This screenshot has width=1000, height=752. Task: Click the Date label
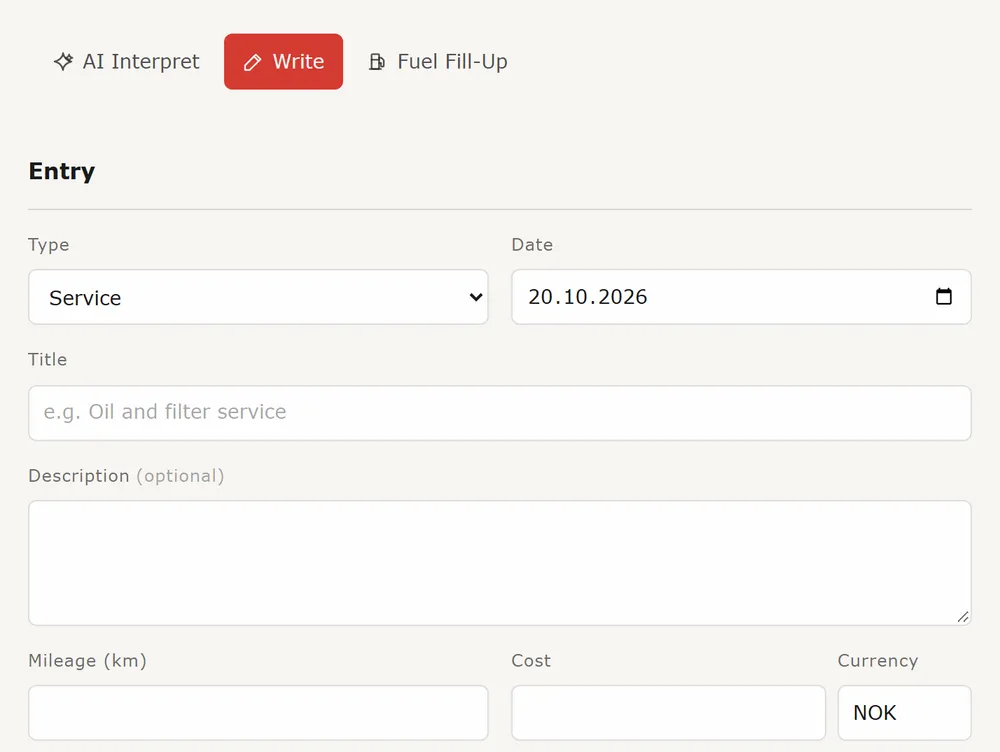(x=532, y=245)
